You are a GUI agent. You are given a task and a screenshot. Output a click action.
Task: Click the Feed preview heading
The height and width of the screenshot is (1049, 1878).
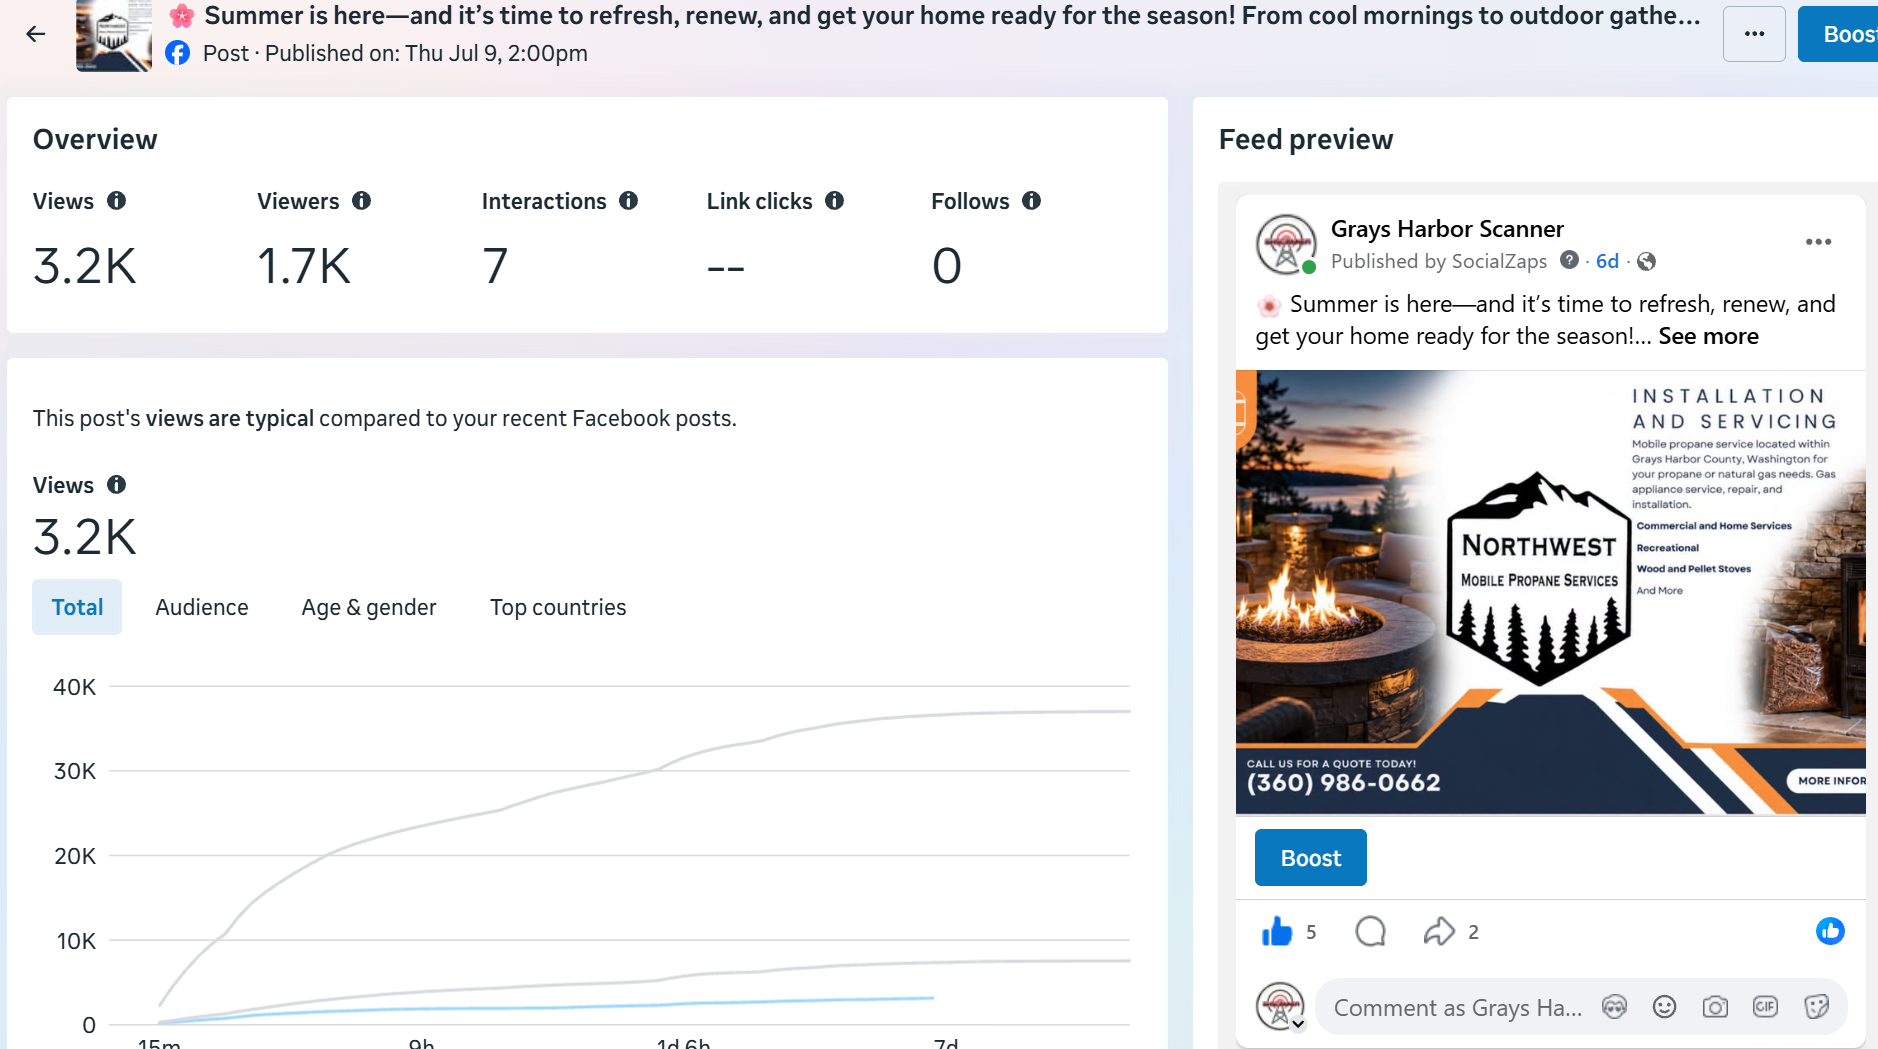pos(1306,140)
